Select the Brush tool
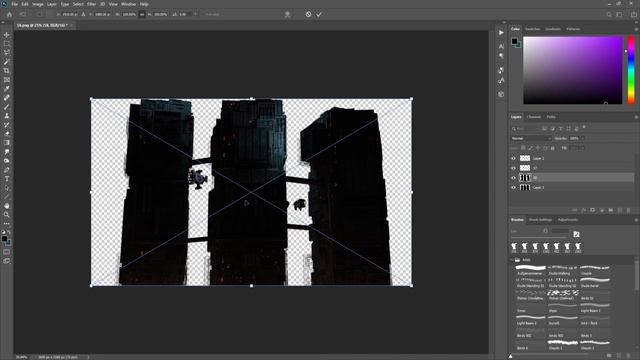The image size is (640, 360). pos(7,107)
